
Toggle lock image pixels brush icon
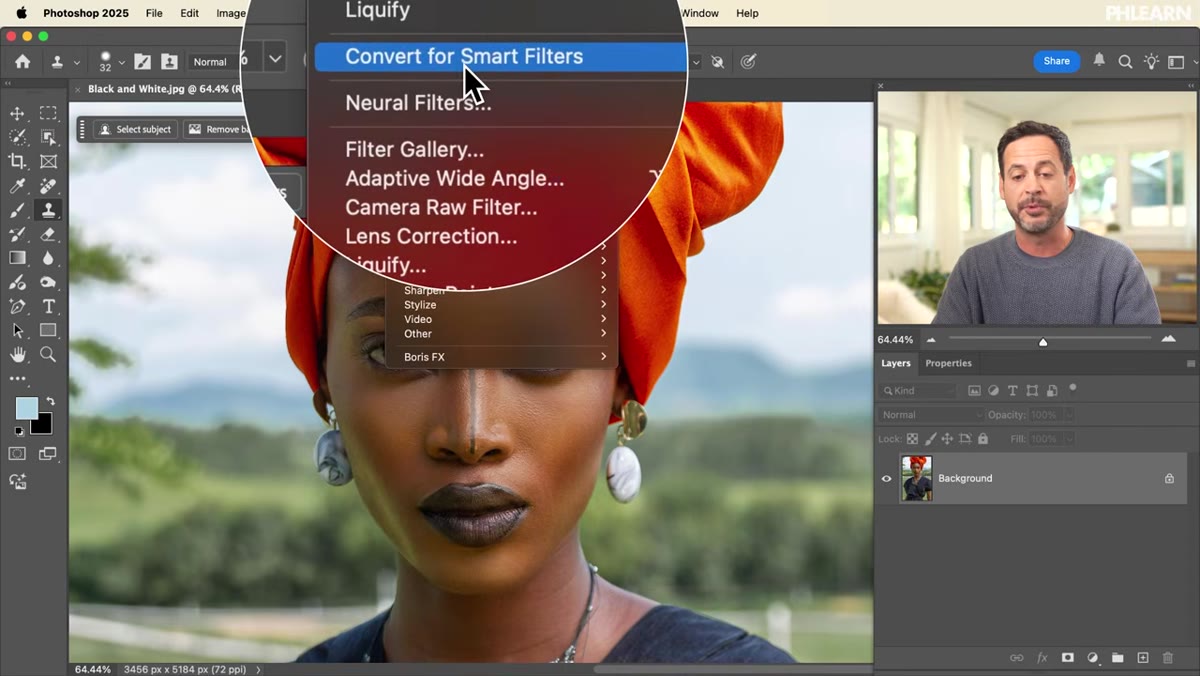point(930,439)
